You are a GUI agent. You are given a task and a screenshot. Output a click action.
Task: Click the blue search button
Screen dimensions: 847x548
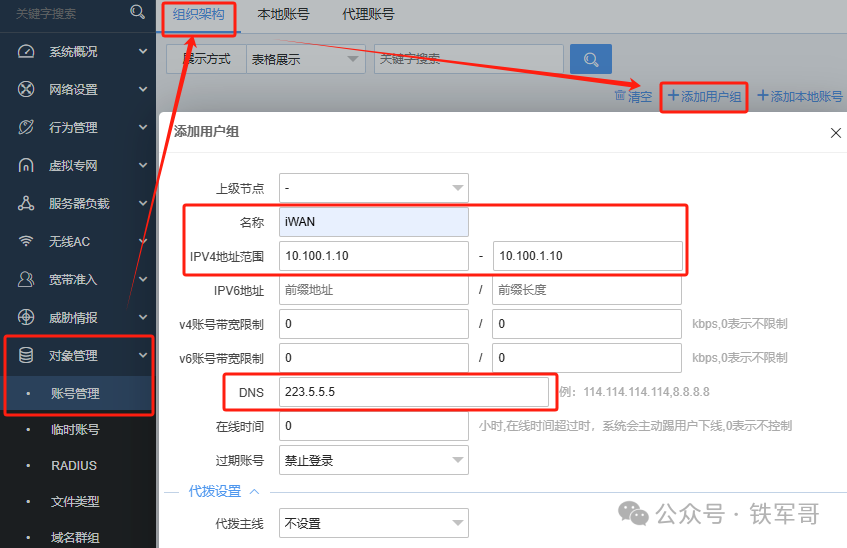591,59
